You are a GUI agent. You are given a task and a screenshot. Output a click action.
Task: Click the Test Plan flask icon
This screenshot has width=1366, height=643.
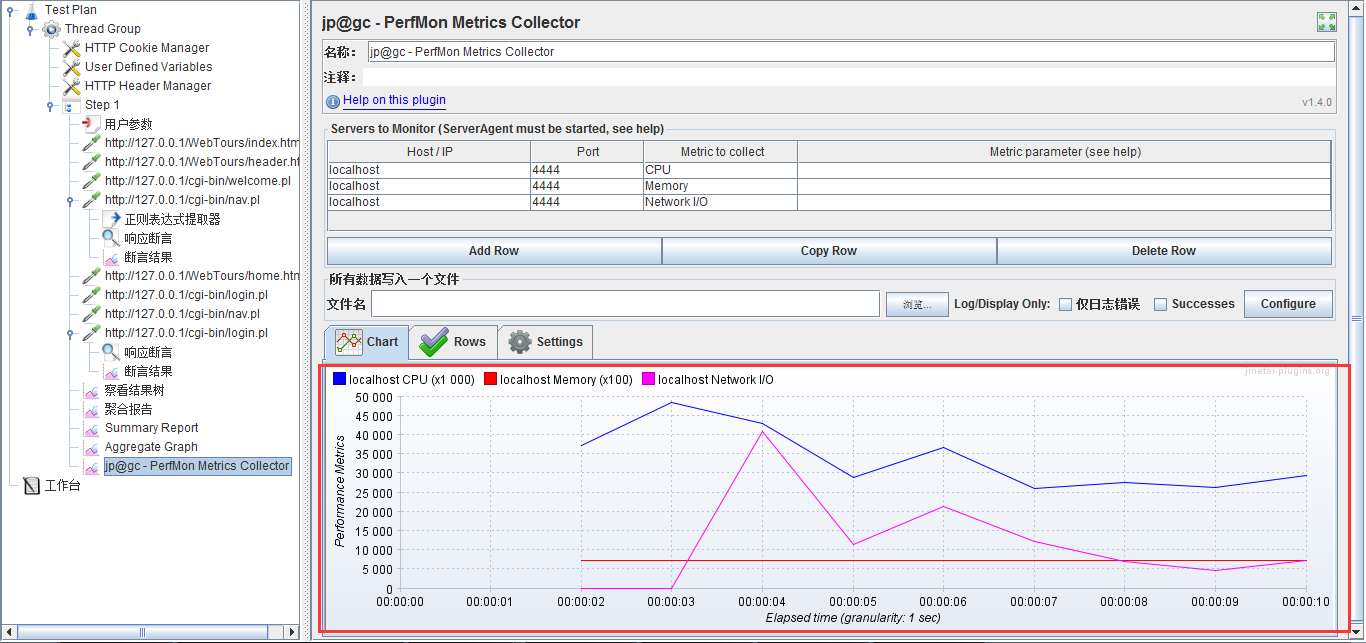tap(31, 10)
